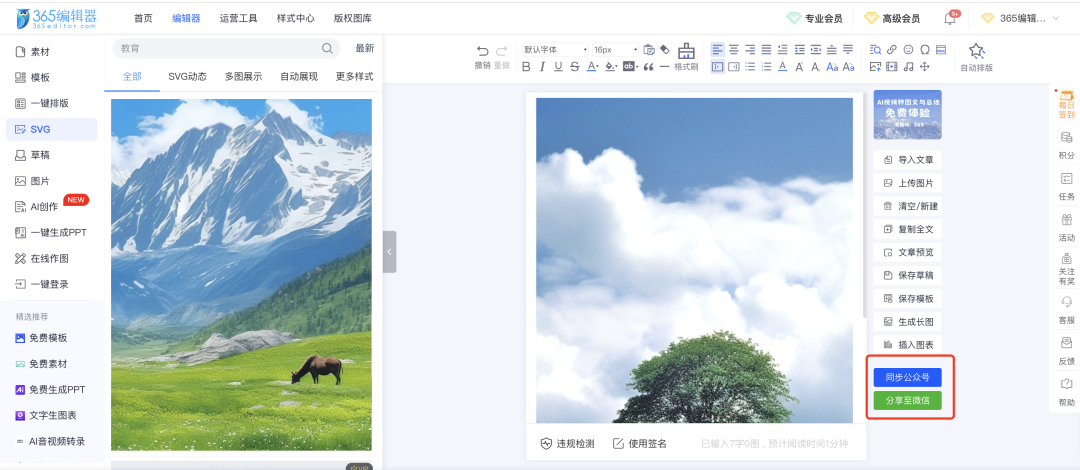Go to 首页 in top navigation
This screenshot has width=1080, height=470.
point(143,19)
